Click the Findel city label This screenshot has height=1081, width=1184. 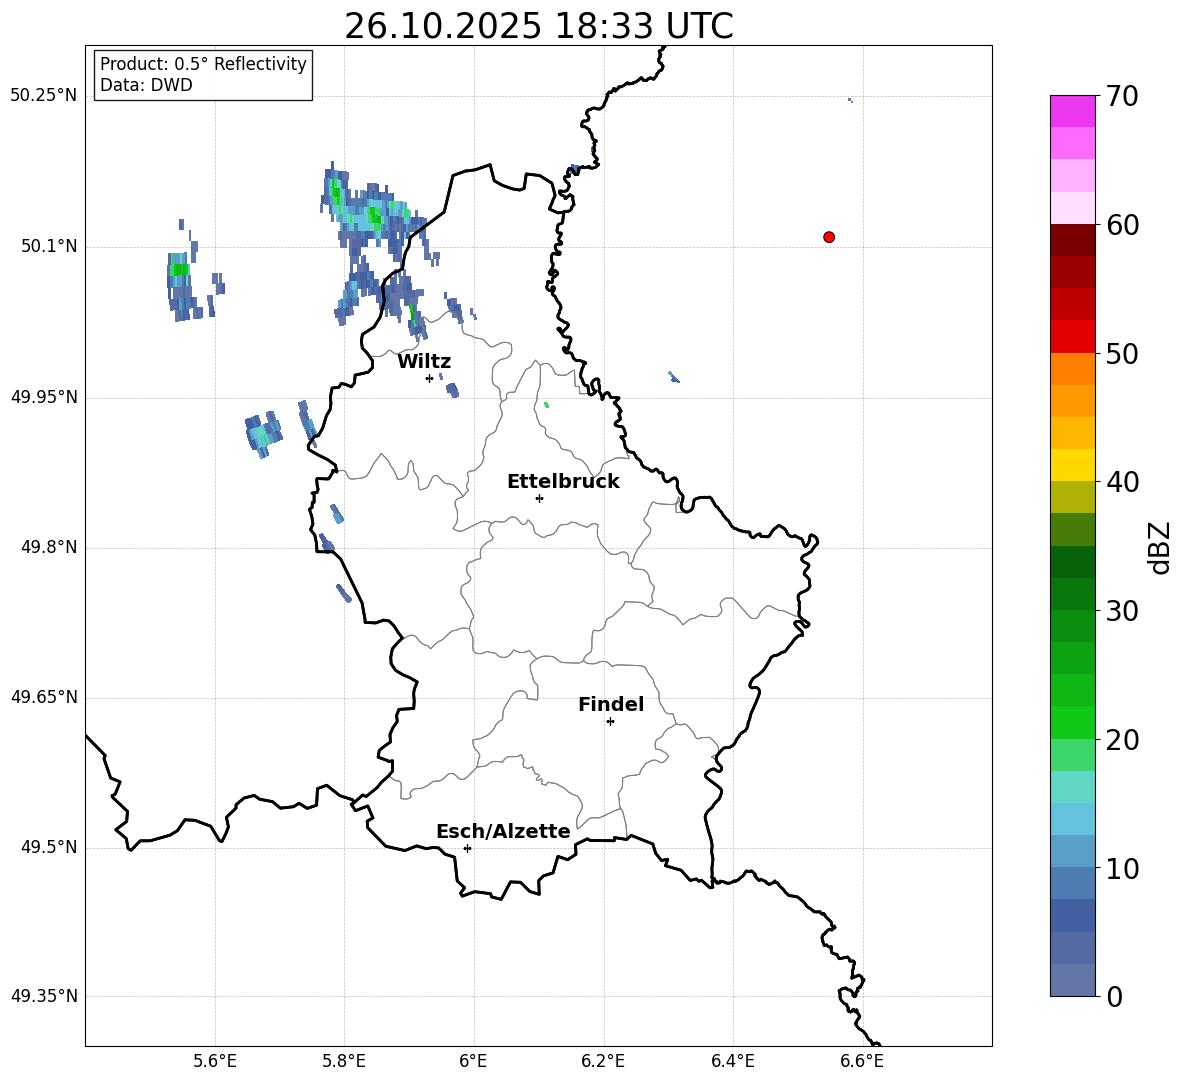(611, 704)
